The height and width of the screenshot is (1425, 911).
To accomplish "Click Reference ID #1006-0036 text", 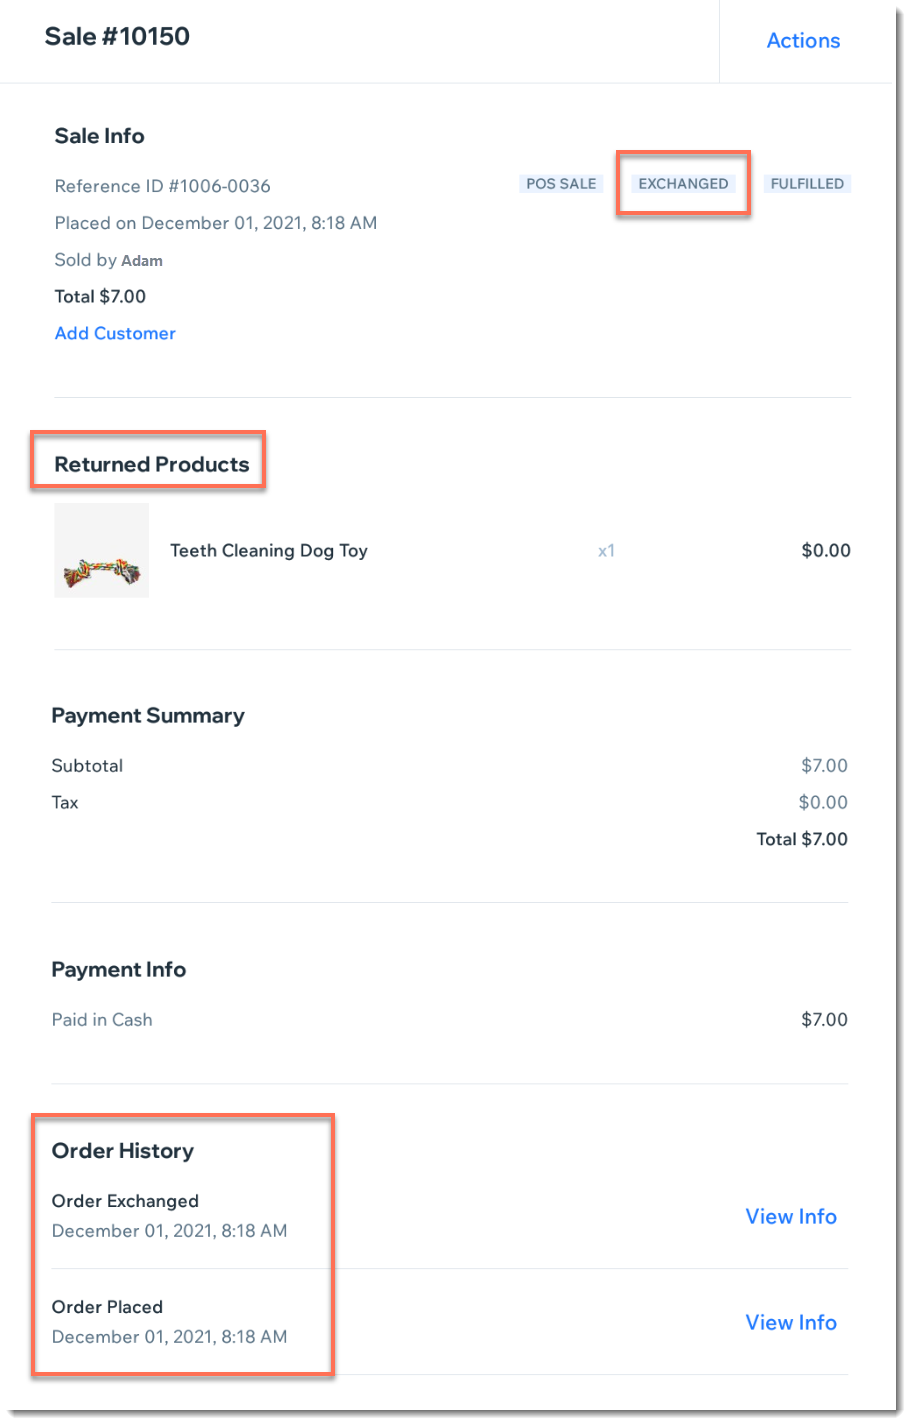I will coord(162,186).
